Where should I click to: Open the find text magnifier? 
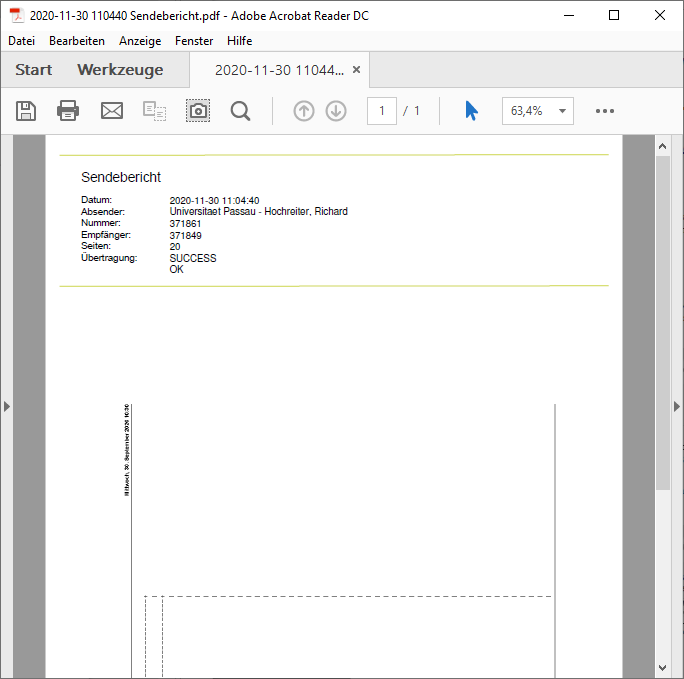click(x=240, y=111)
